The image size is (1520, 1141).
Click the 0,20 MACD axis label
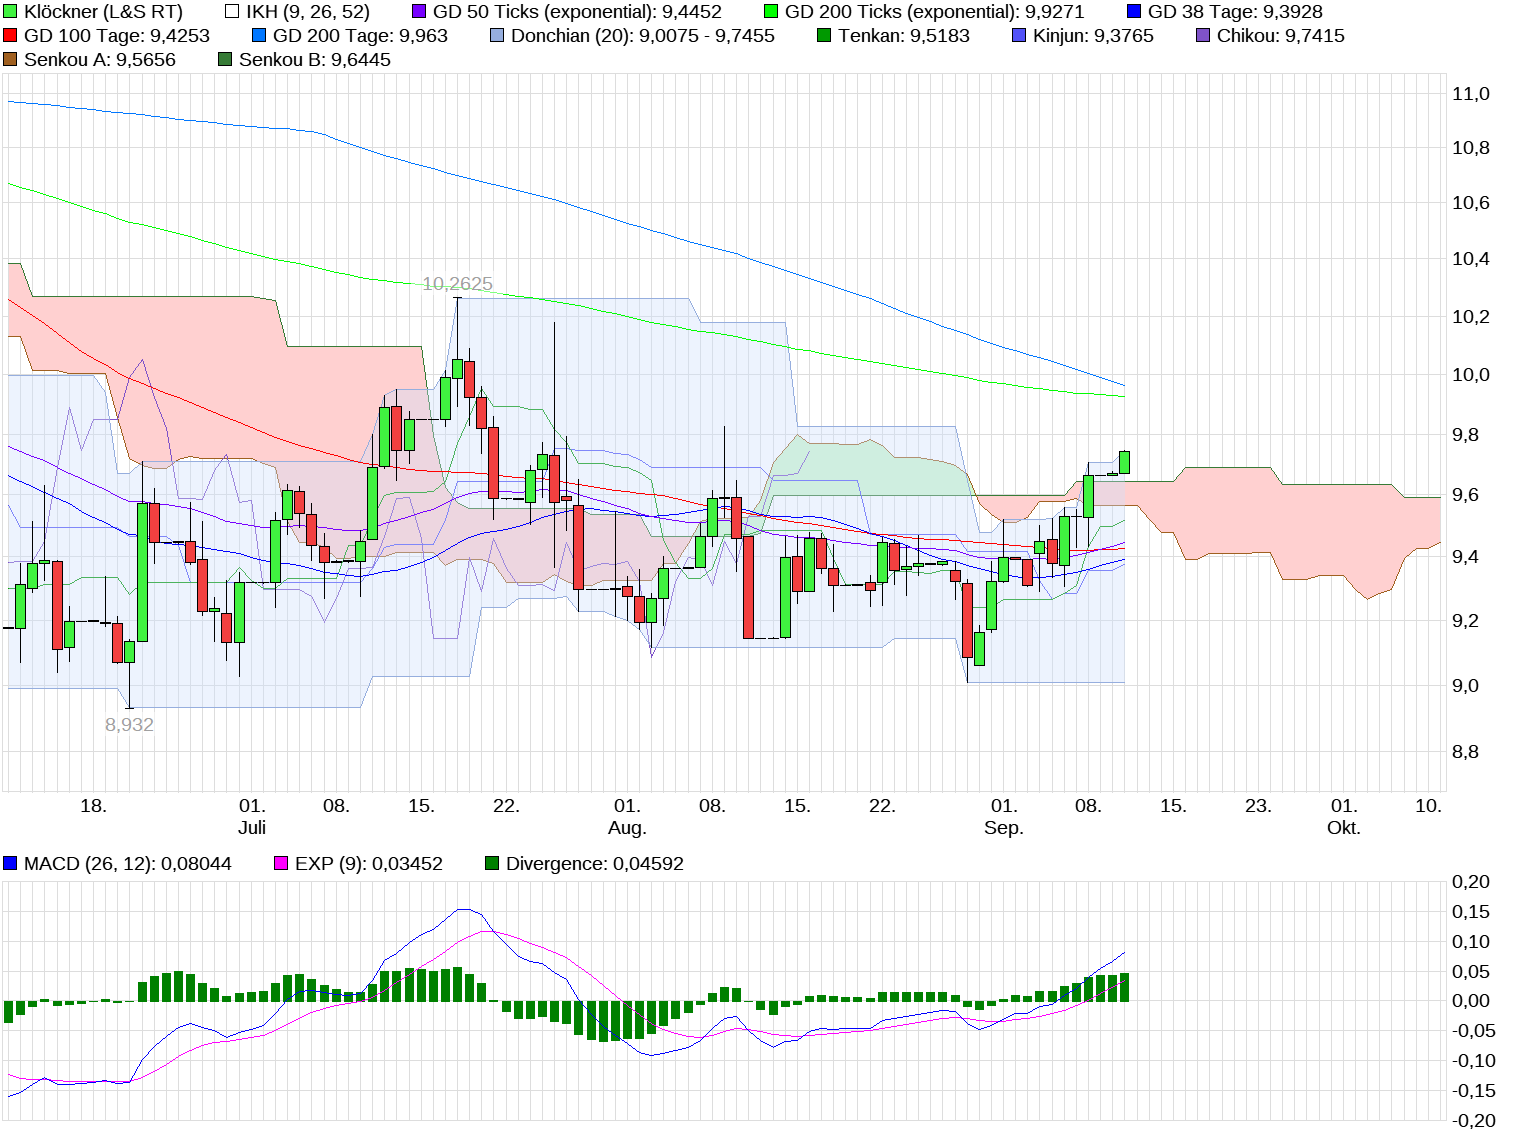point(1471,882)
